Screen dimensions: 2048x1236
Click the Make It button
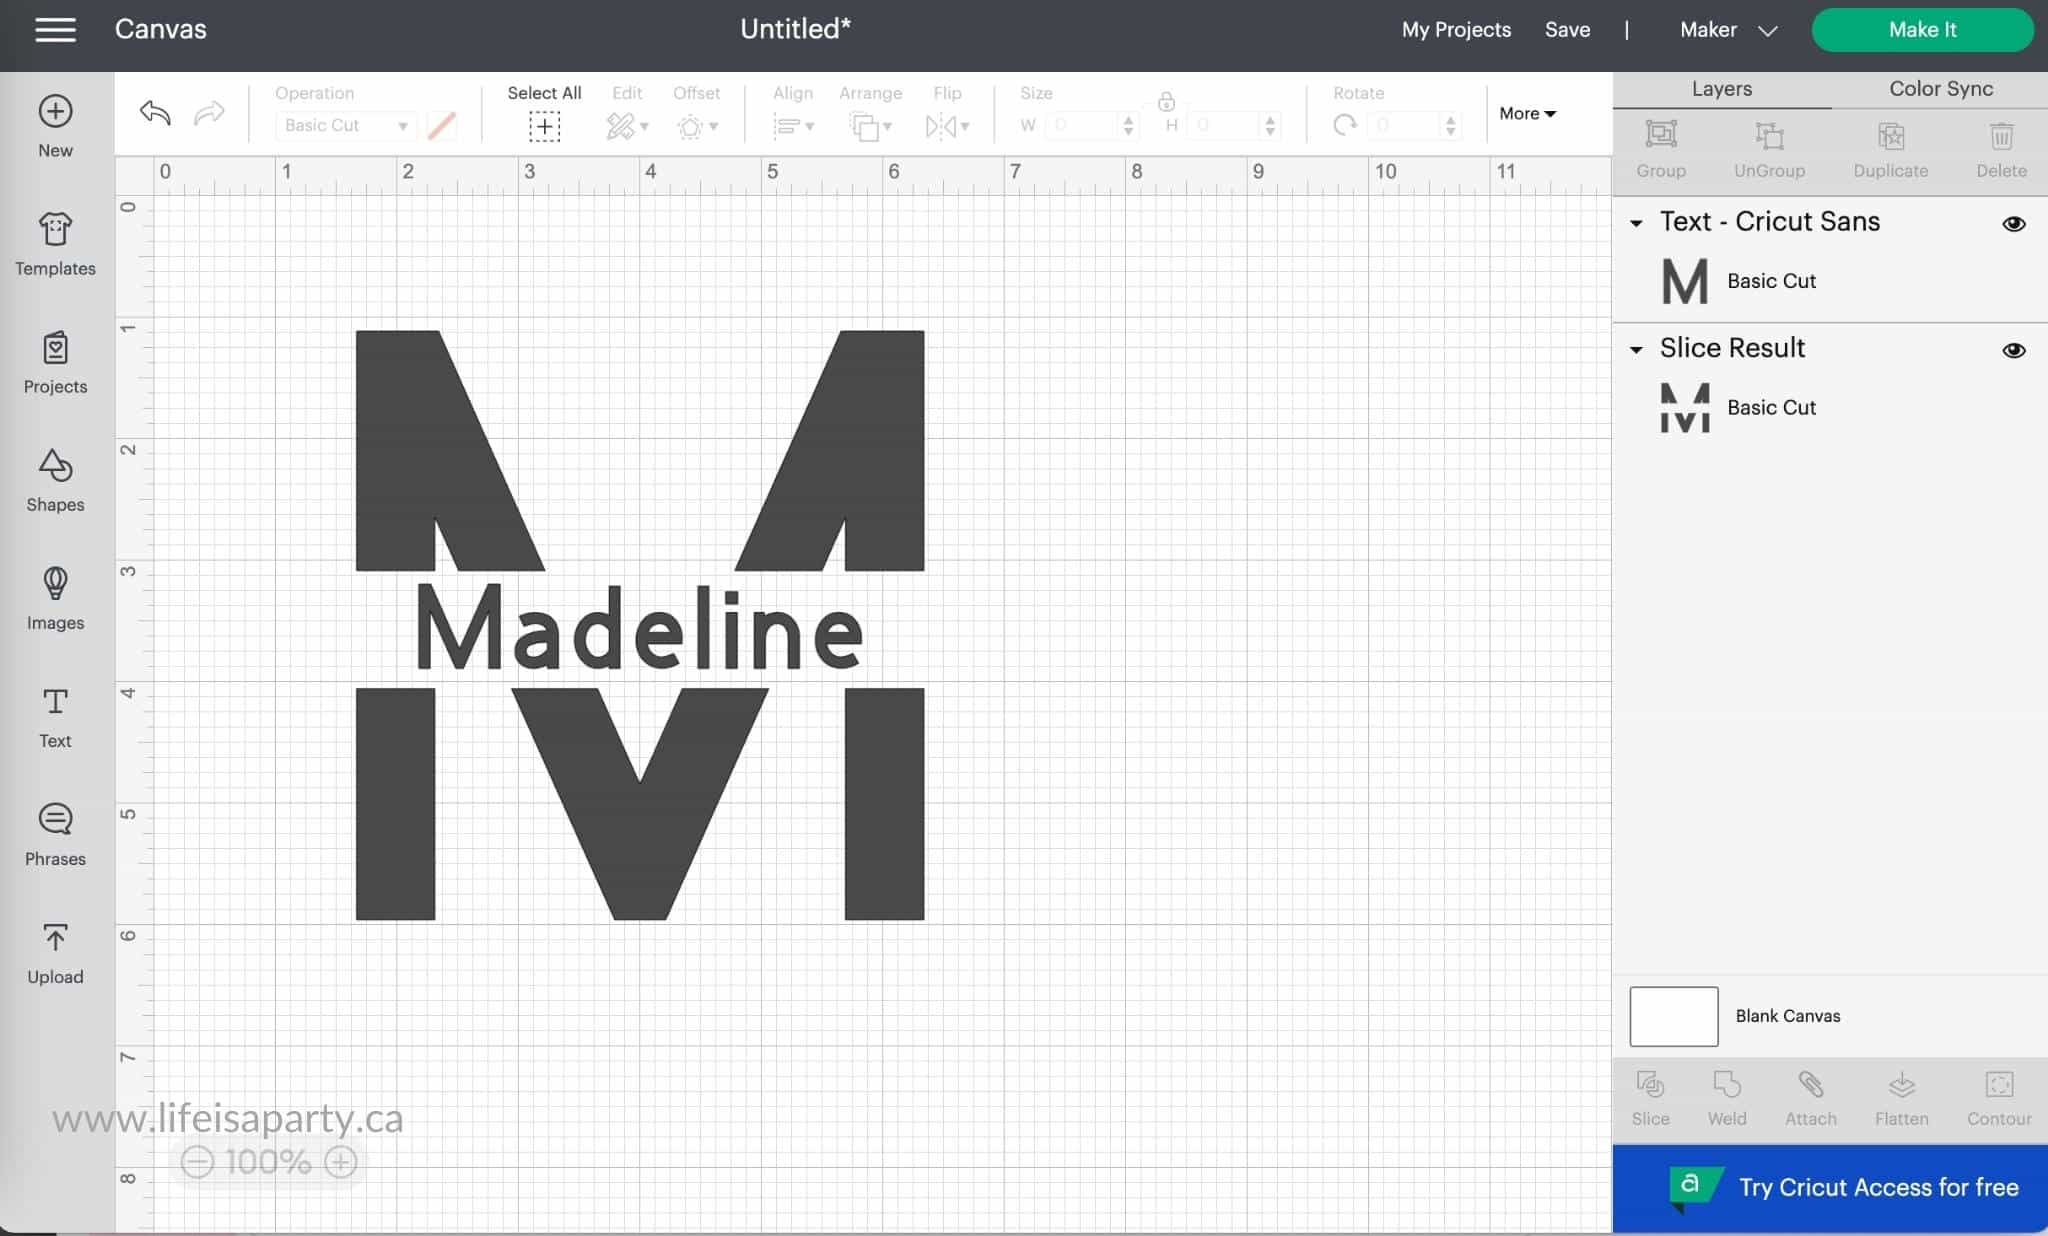pos(1922,31)
